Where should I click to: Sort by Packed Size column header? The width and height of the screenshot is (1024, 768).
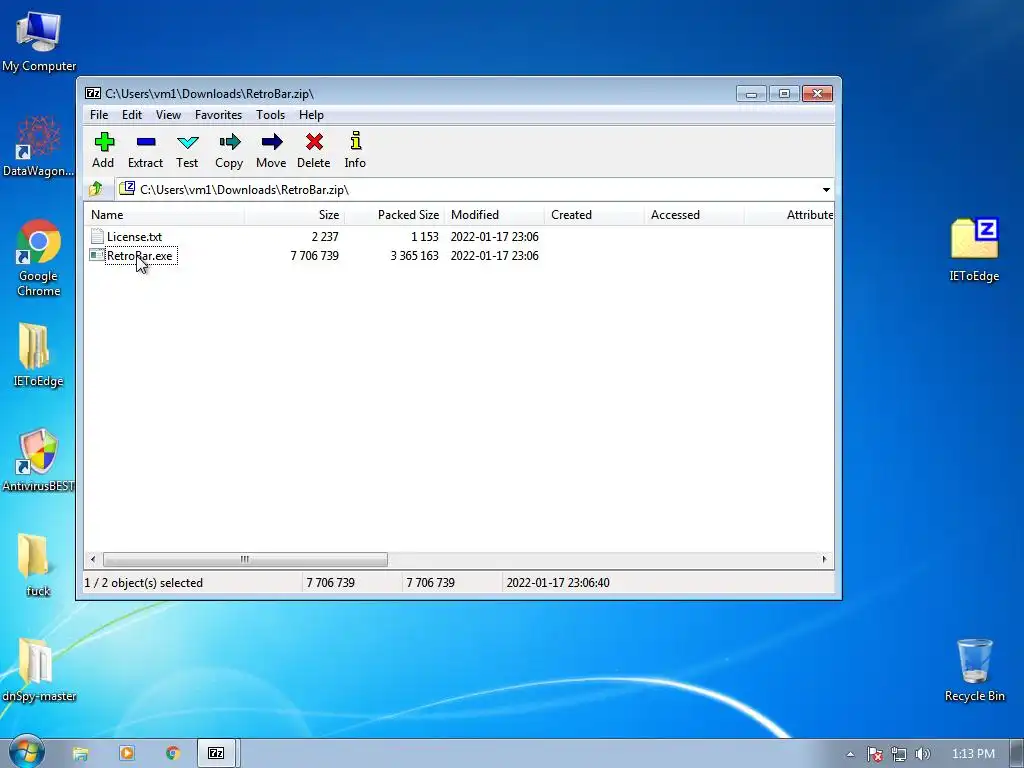click(394, 215)
